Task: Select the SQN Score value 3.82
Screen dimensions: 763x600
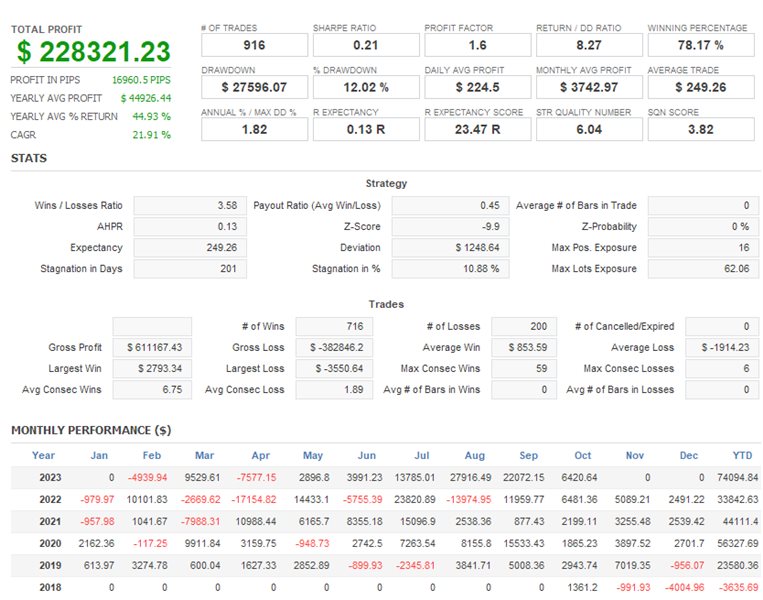Action: pos(701,129)
